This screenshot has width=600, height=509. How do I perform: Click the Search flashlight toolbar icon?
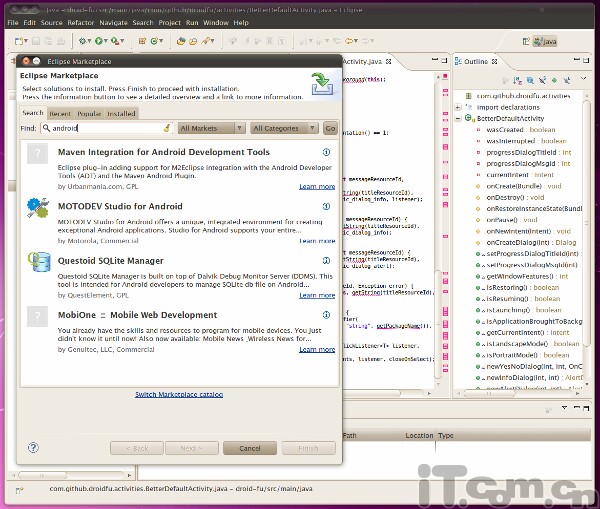(x=206, y=41)
